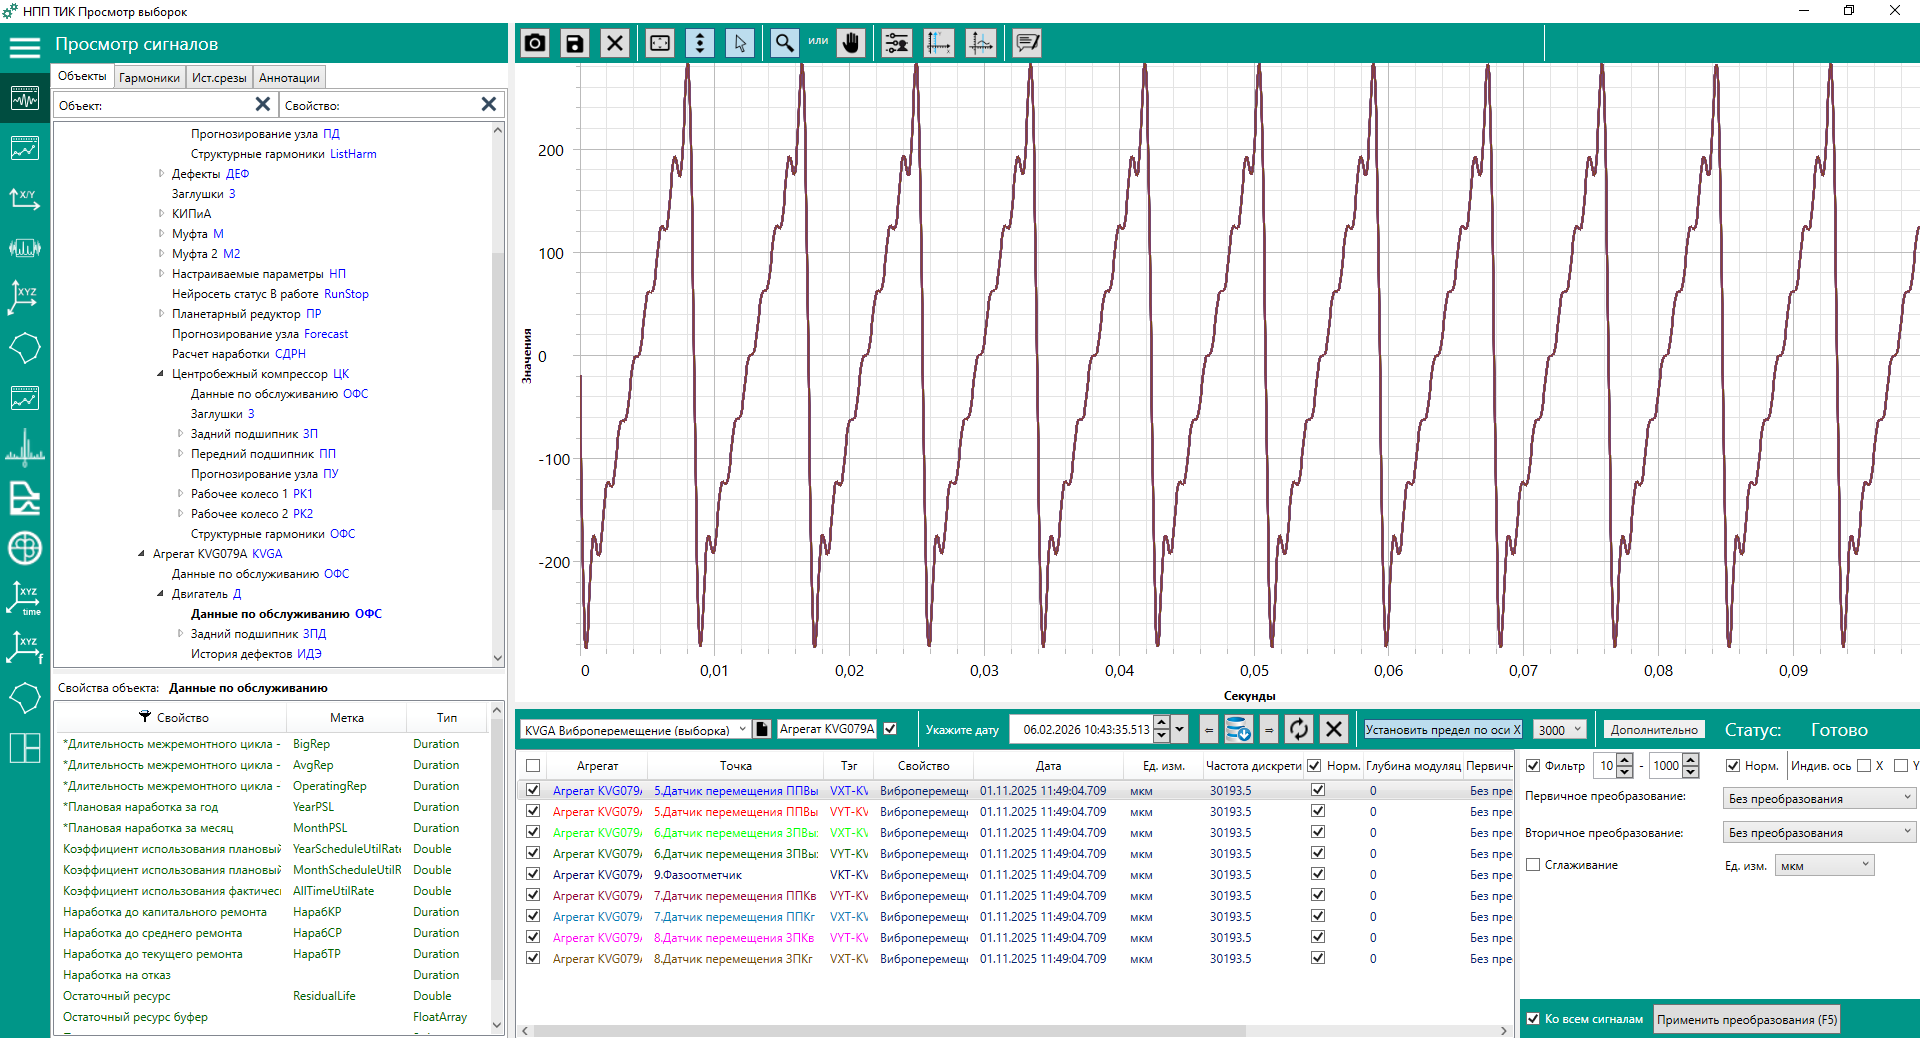Click the camera snapshot icon in chart toolbar
1920x1038 pixels.
click(535, 43)
